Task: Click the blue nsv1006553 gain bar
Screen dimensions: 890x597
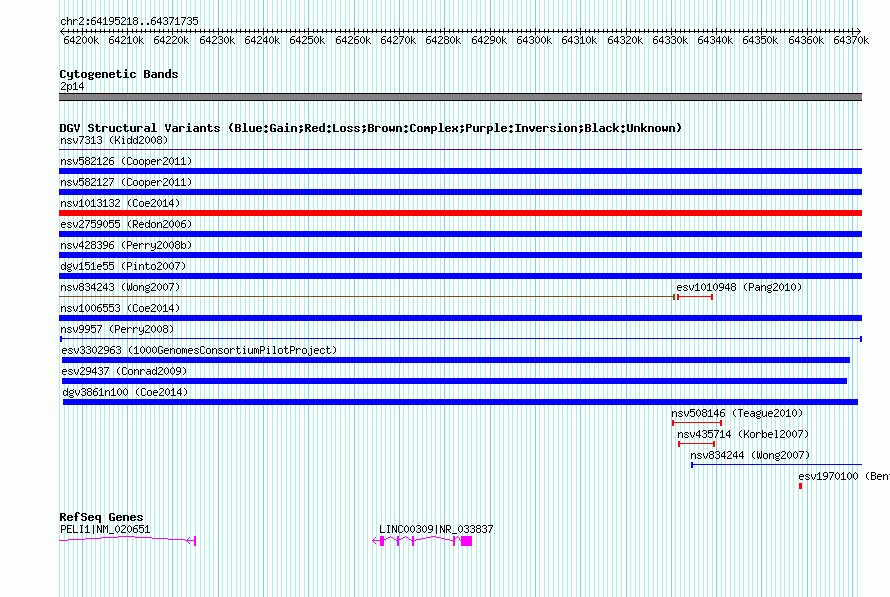Action: pyautogui.click(x=460, y=318)
